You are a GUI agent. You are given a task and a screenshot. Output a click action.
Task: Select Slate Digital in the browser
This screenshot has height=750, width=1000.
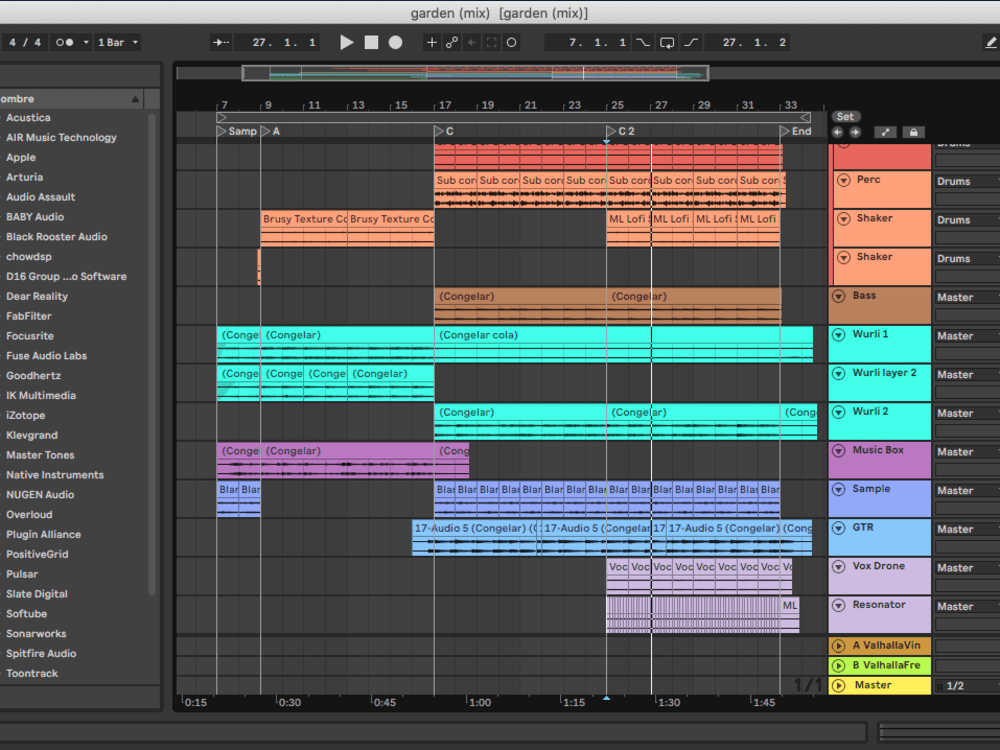pyautogui.click(x=36, y=594)
